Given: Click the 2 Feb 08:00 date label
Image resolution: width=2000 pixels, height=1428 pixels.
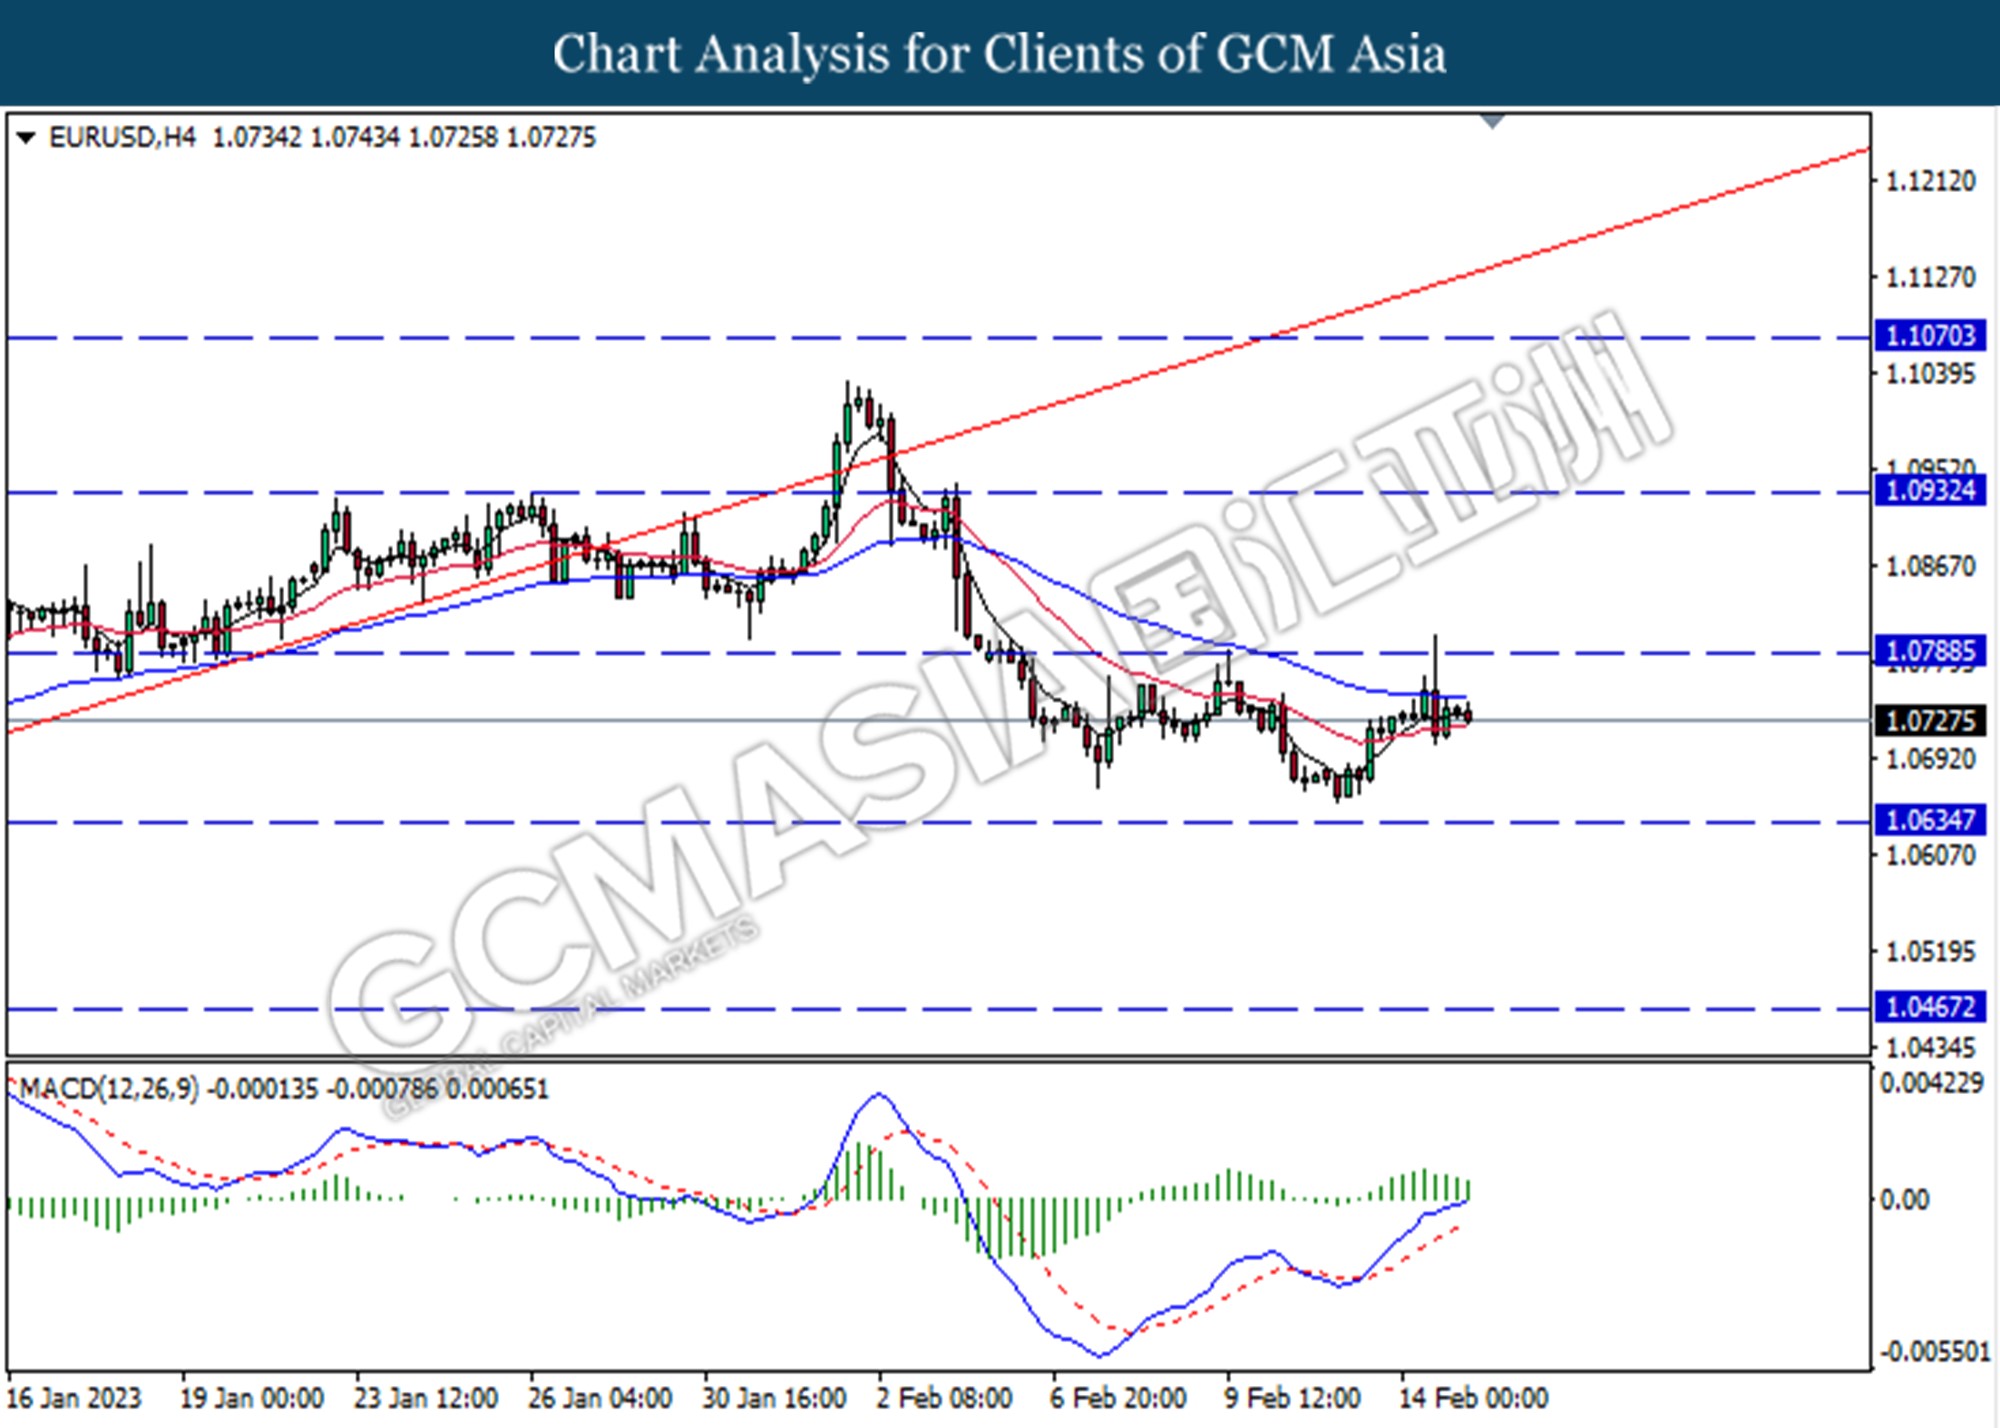Looking at the screenshot, I should 945,1397.
